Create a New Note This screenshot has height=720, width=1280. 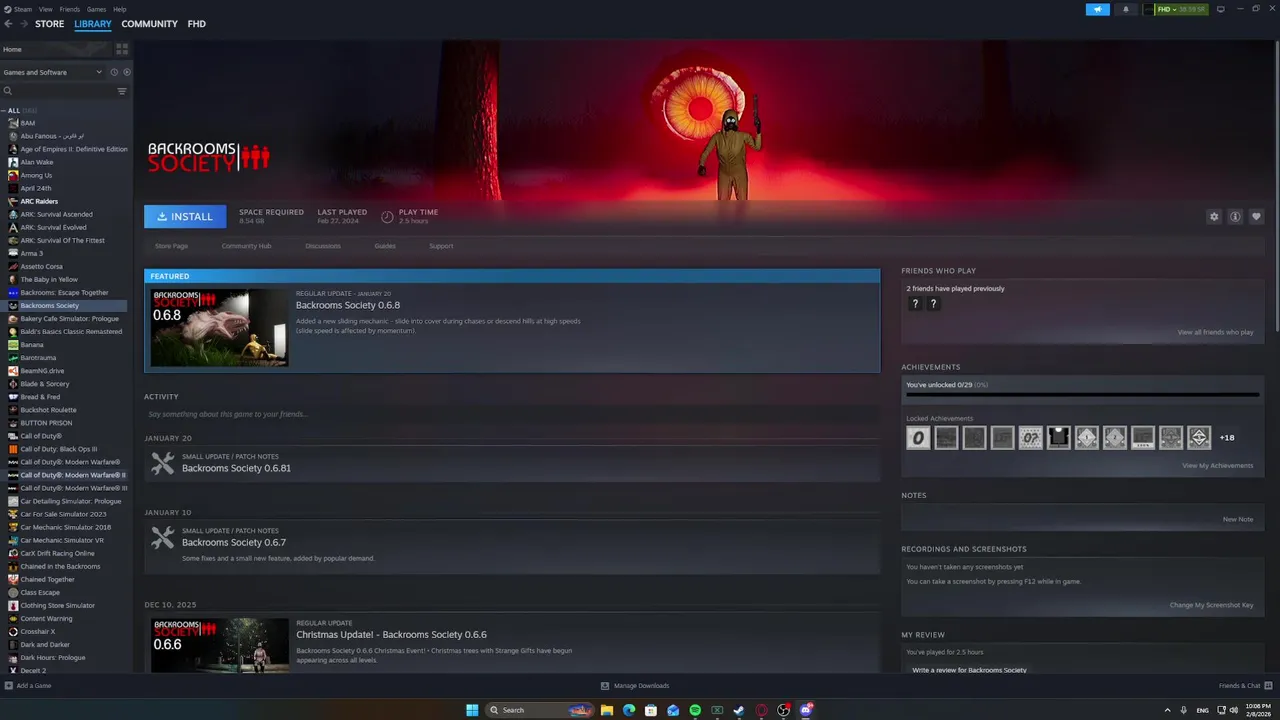coord(1238,519)
